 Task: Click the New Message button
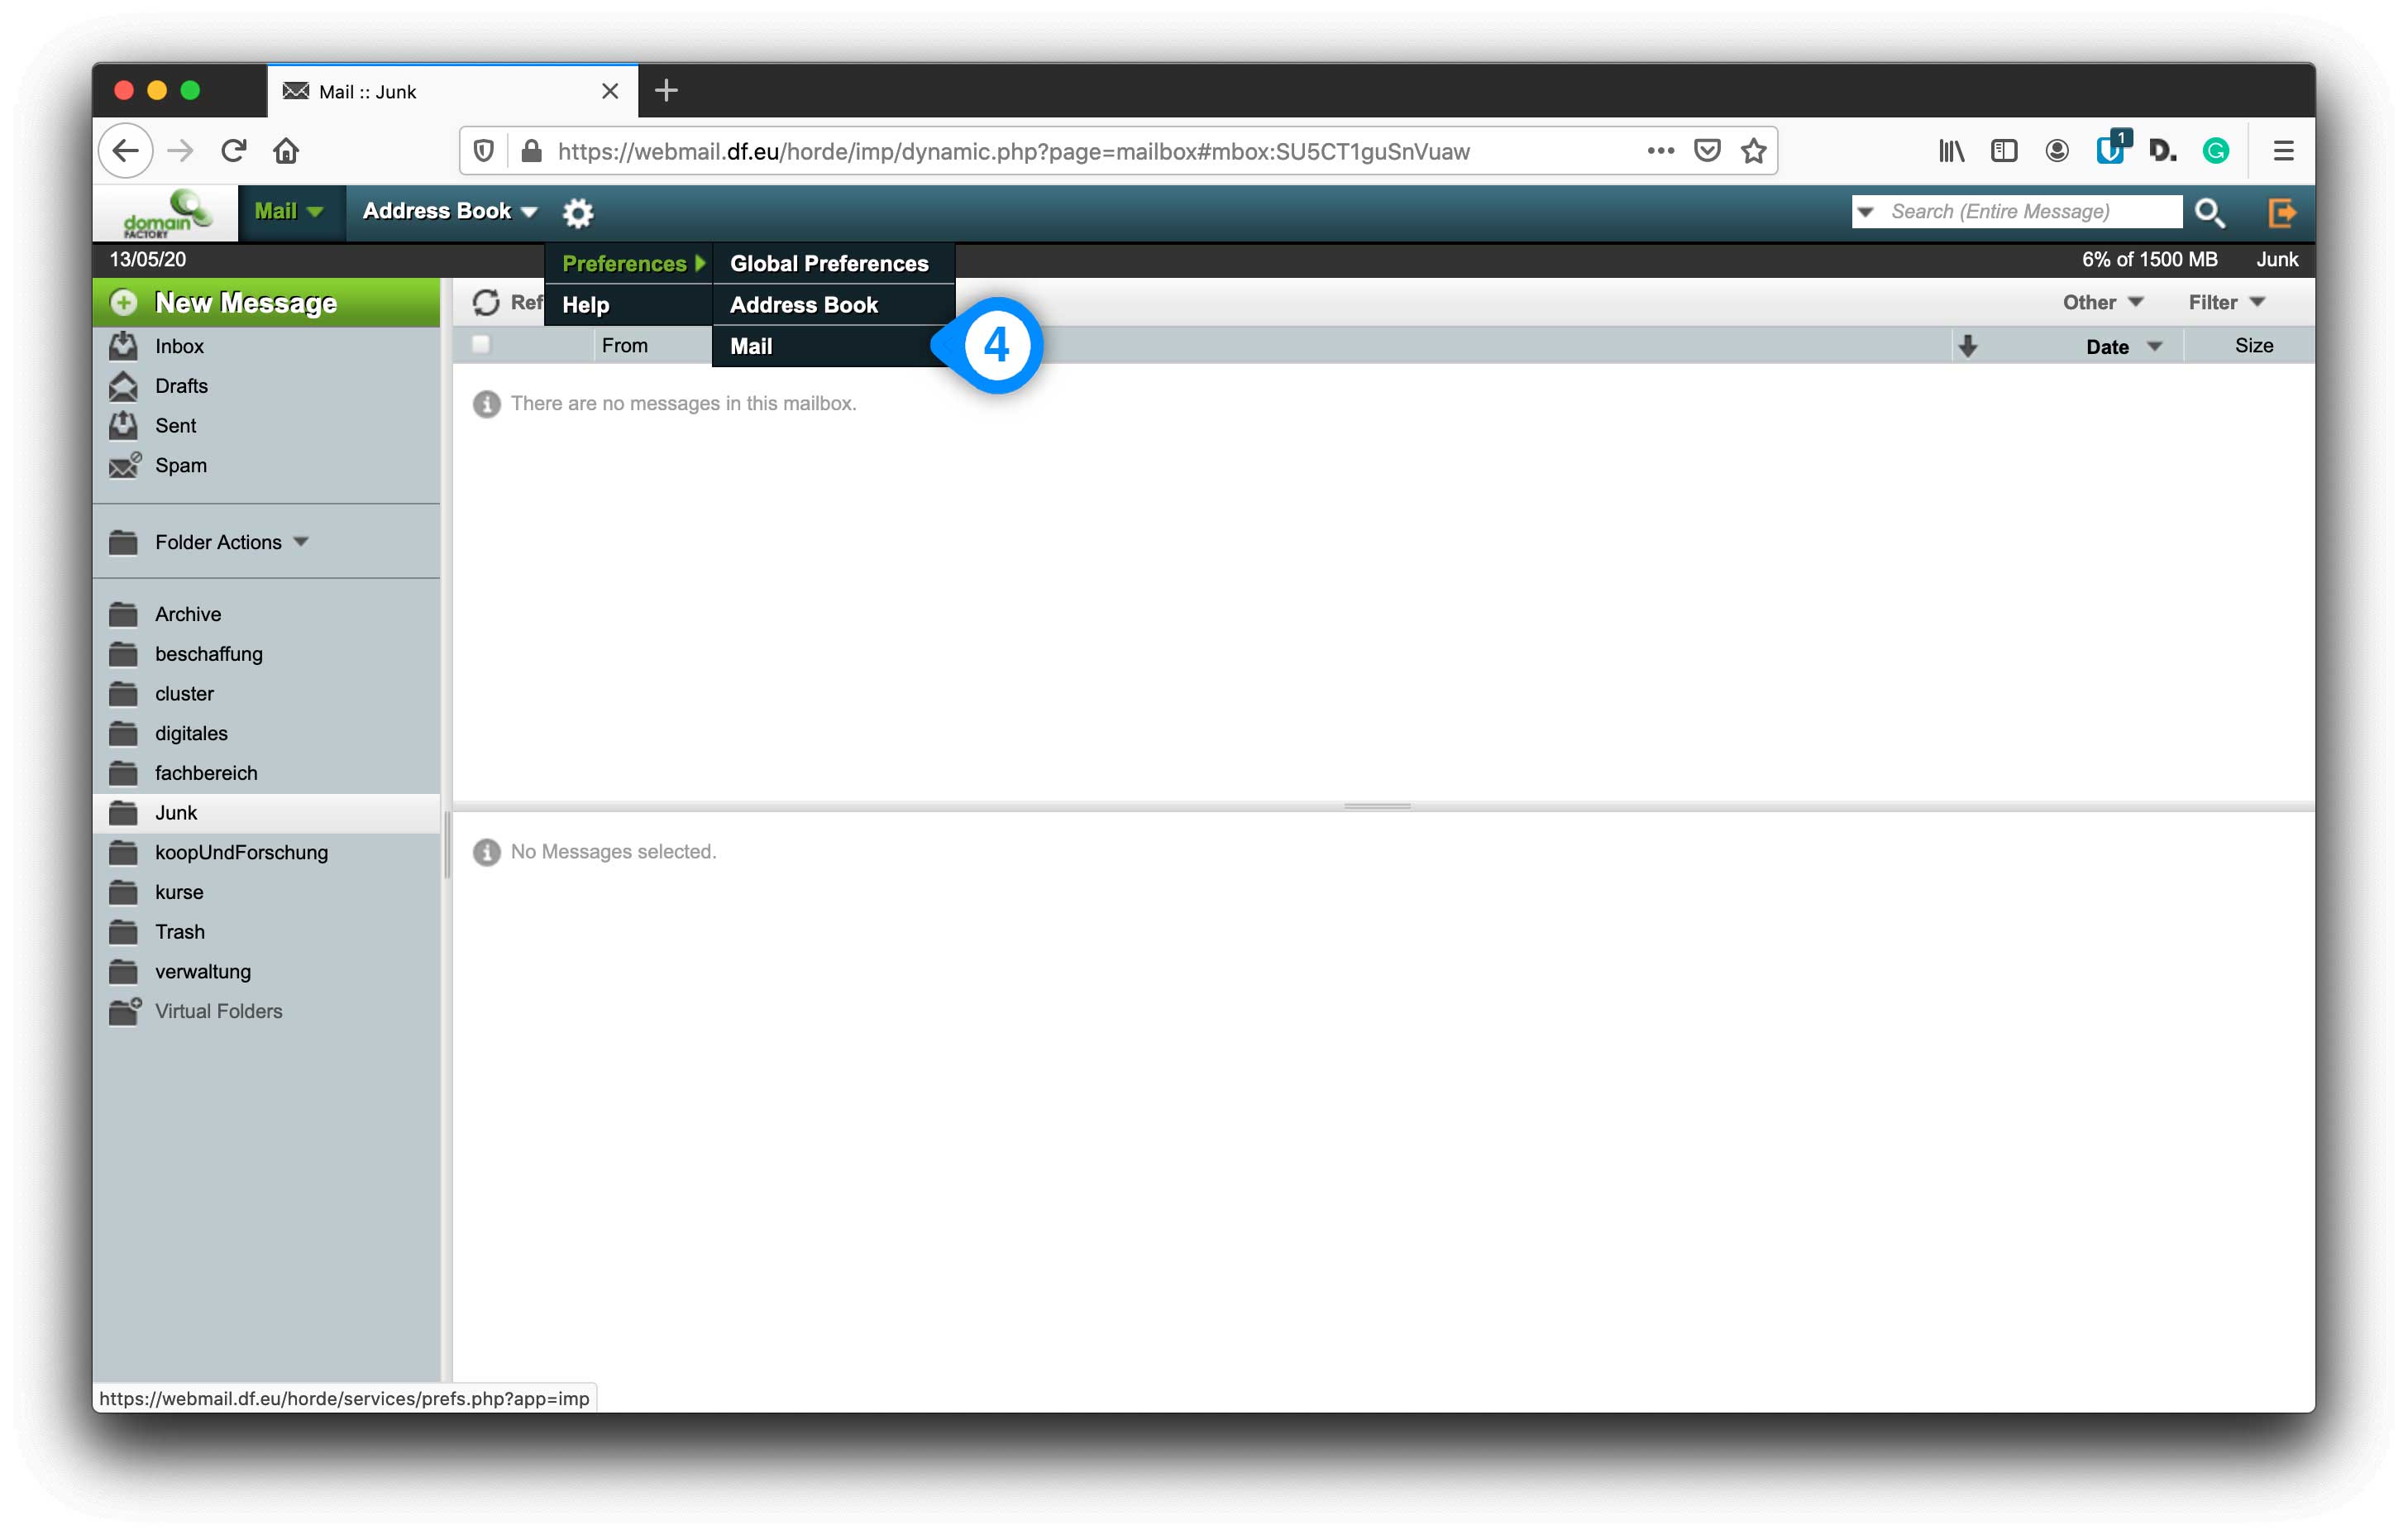[266, 302]
